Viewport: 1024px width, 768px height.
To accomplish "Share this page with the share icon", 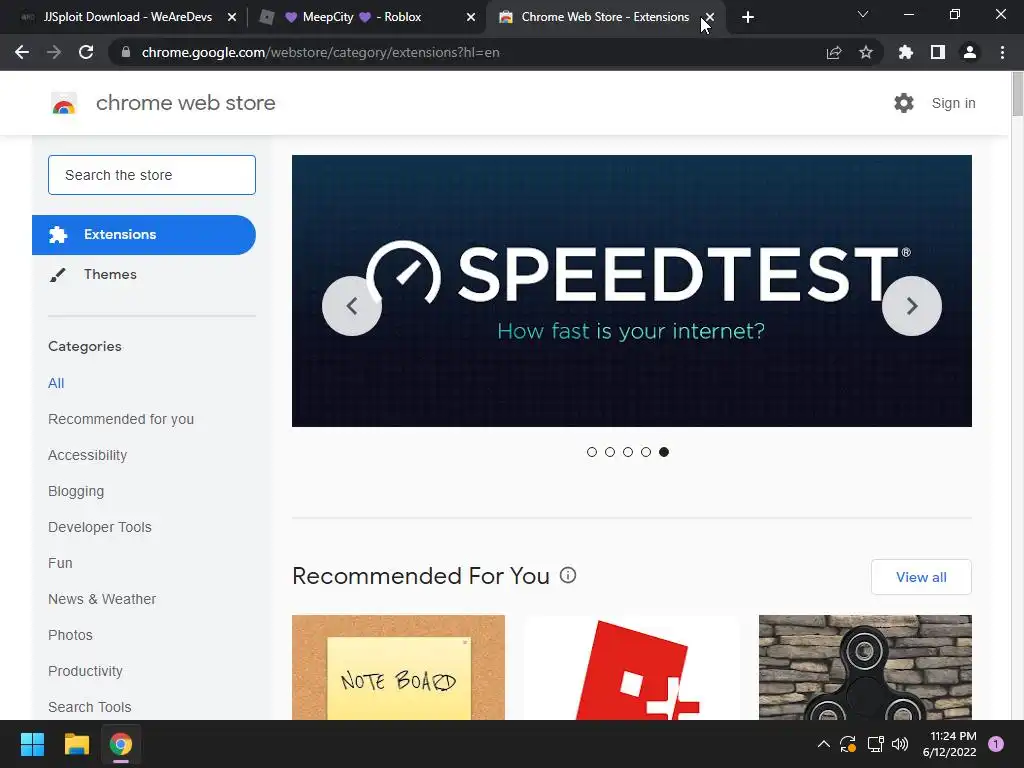I will (x=834, y=52).
